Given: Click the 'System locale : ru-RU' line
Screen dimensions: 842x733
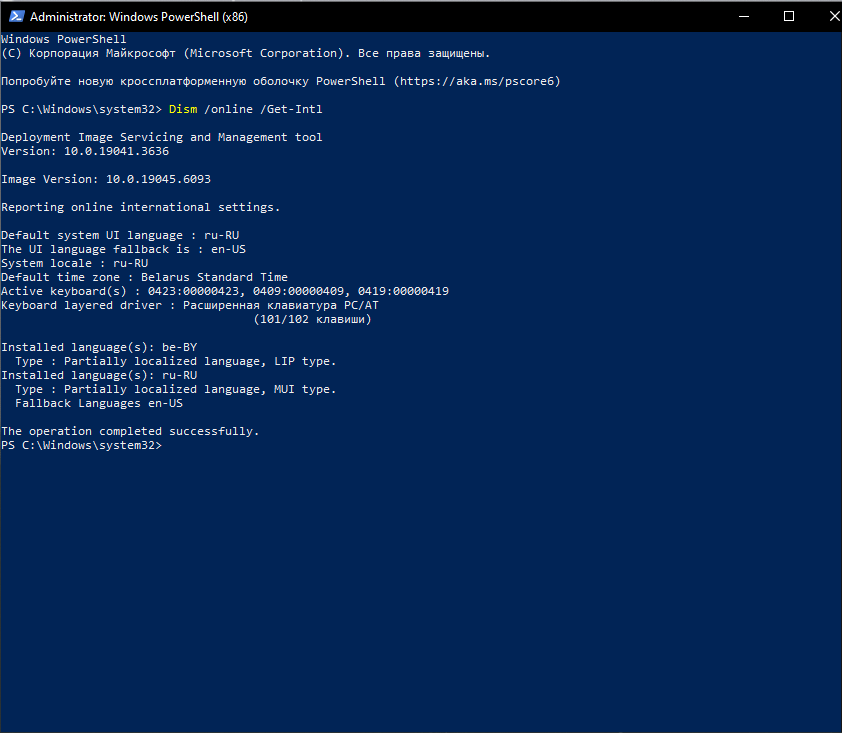Looking at the screenshot, I should pyautogui.click(x=75, y=263).
